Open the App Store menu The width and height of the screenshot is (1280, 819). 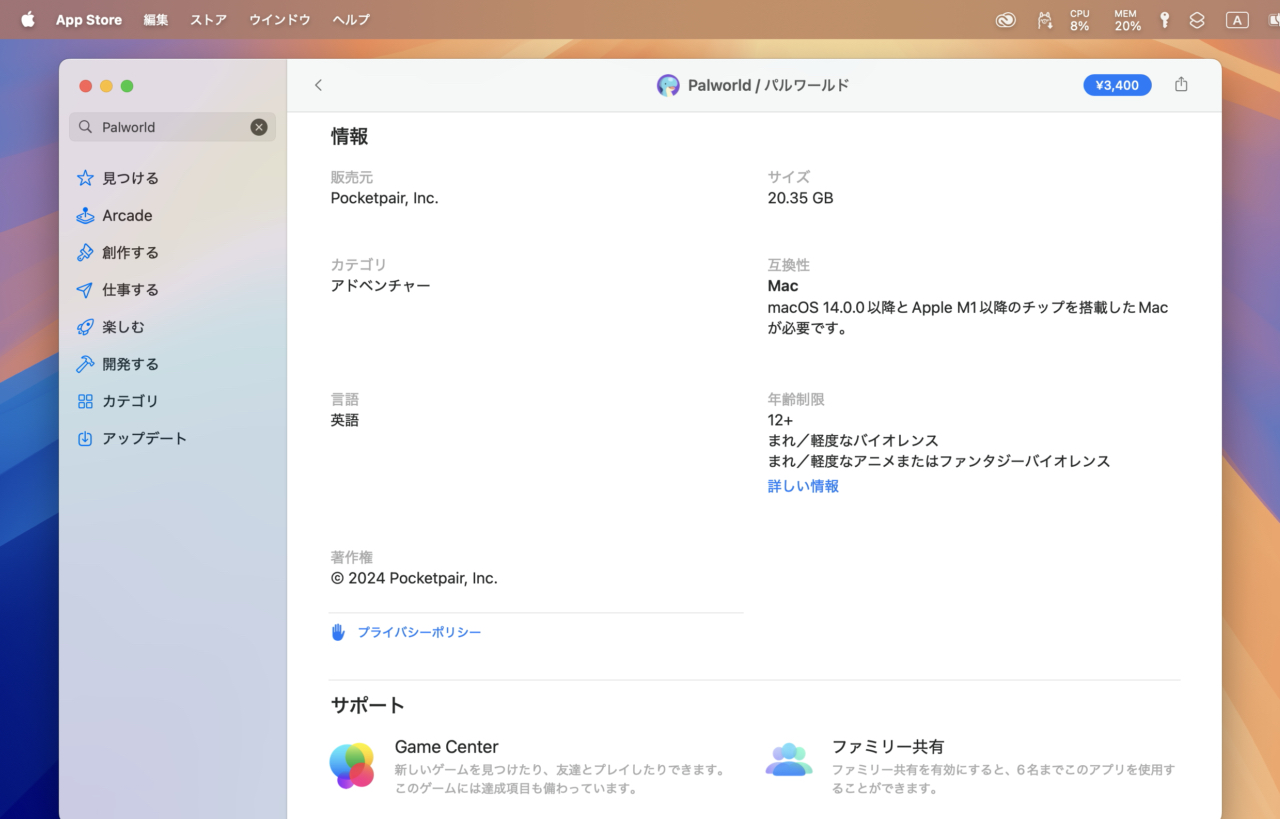89,19
